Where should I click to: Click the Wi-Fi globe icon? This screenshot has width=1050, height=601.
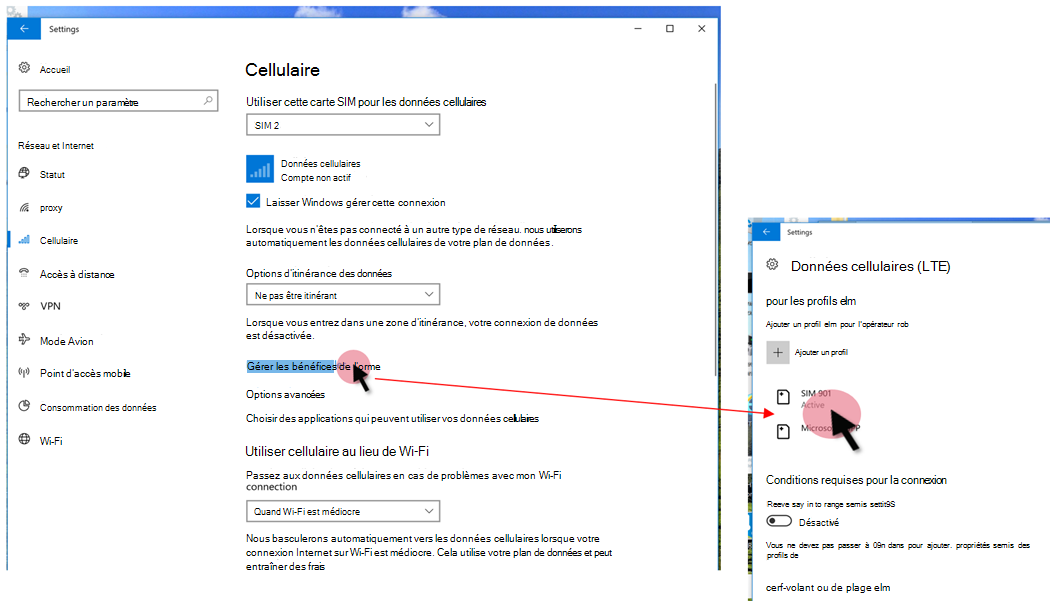(24, 439)
